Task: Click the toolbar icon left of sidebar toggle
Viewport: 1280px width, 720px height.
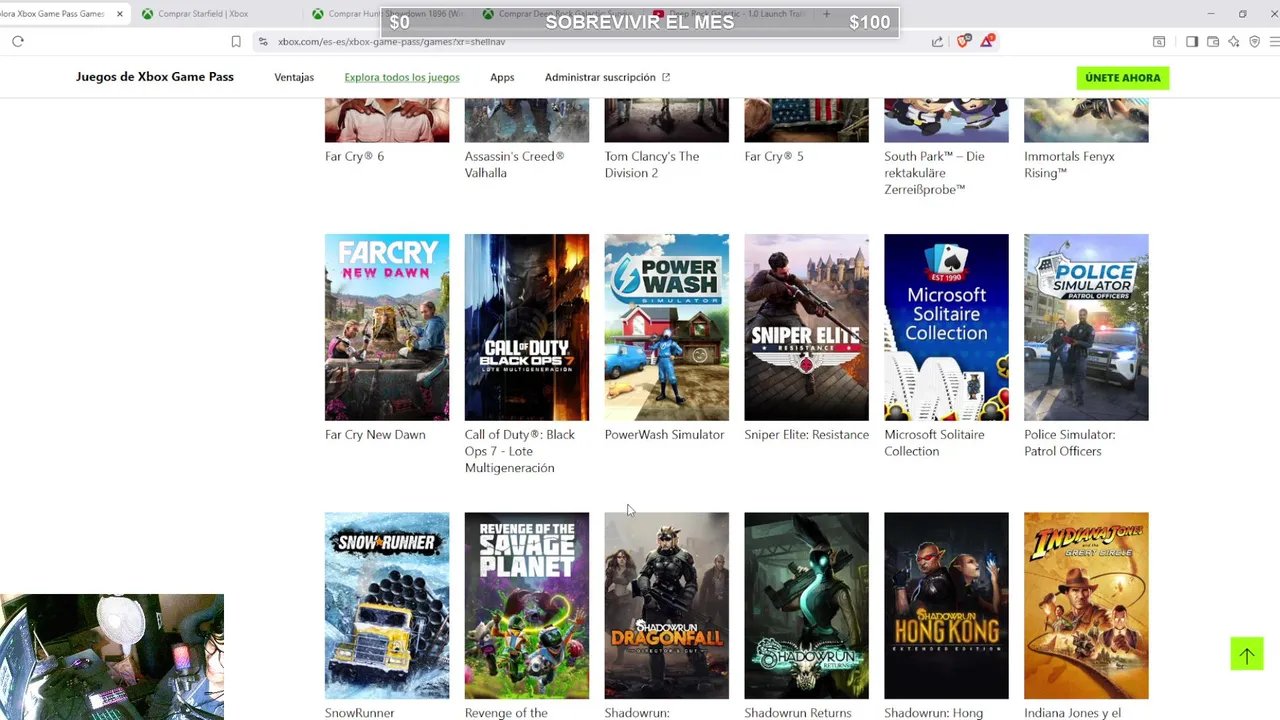Action: 1159,41
